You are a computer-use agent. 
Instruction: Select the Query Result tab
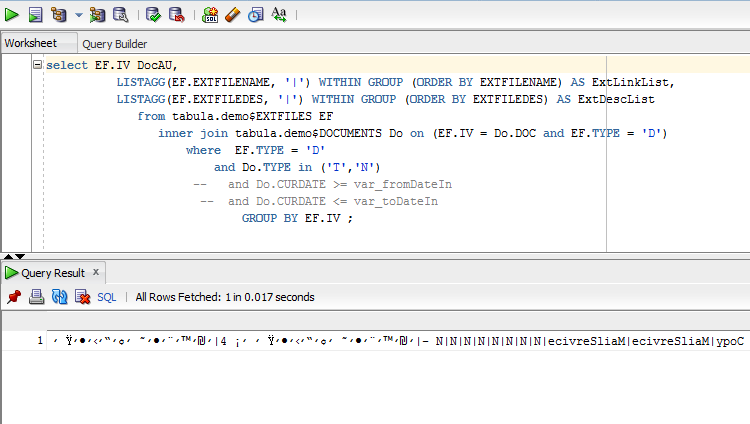point(53,272)
